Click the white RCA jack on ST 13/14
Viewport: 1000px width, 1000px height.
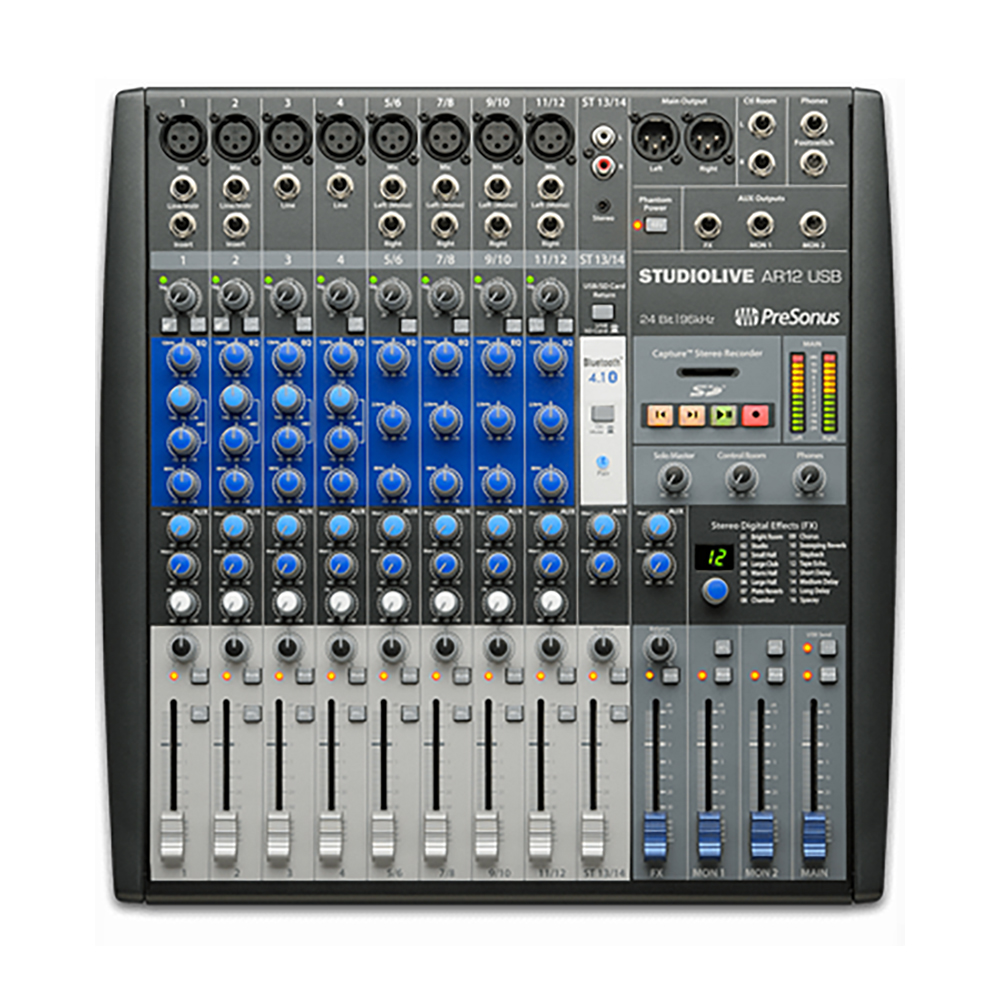pos(603,136)
